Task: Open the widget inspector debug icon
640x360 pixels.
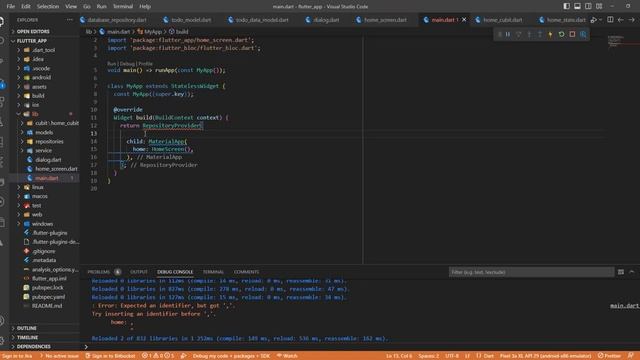Action: [583, 34]
